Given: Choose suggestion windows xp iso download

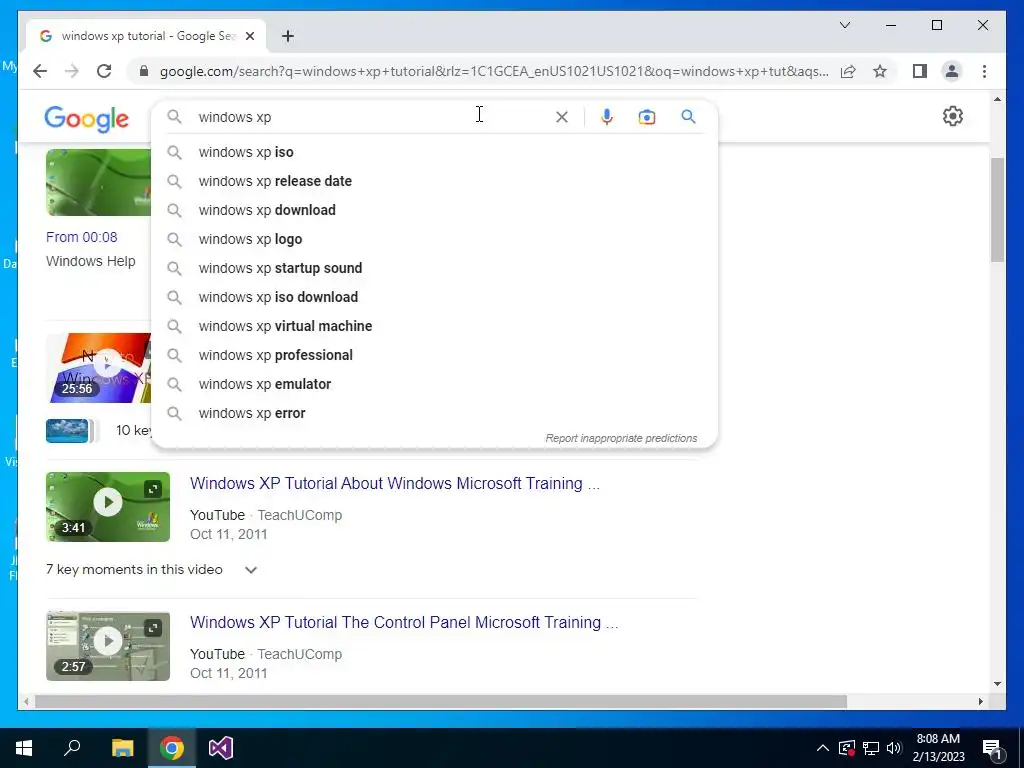Looking at the screenshot, I should pos(434,297).
